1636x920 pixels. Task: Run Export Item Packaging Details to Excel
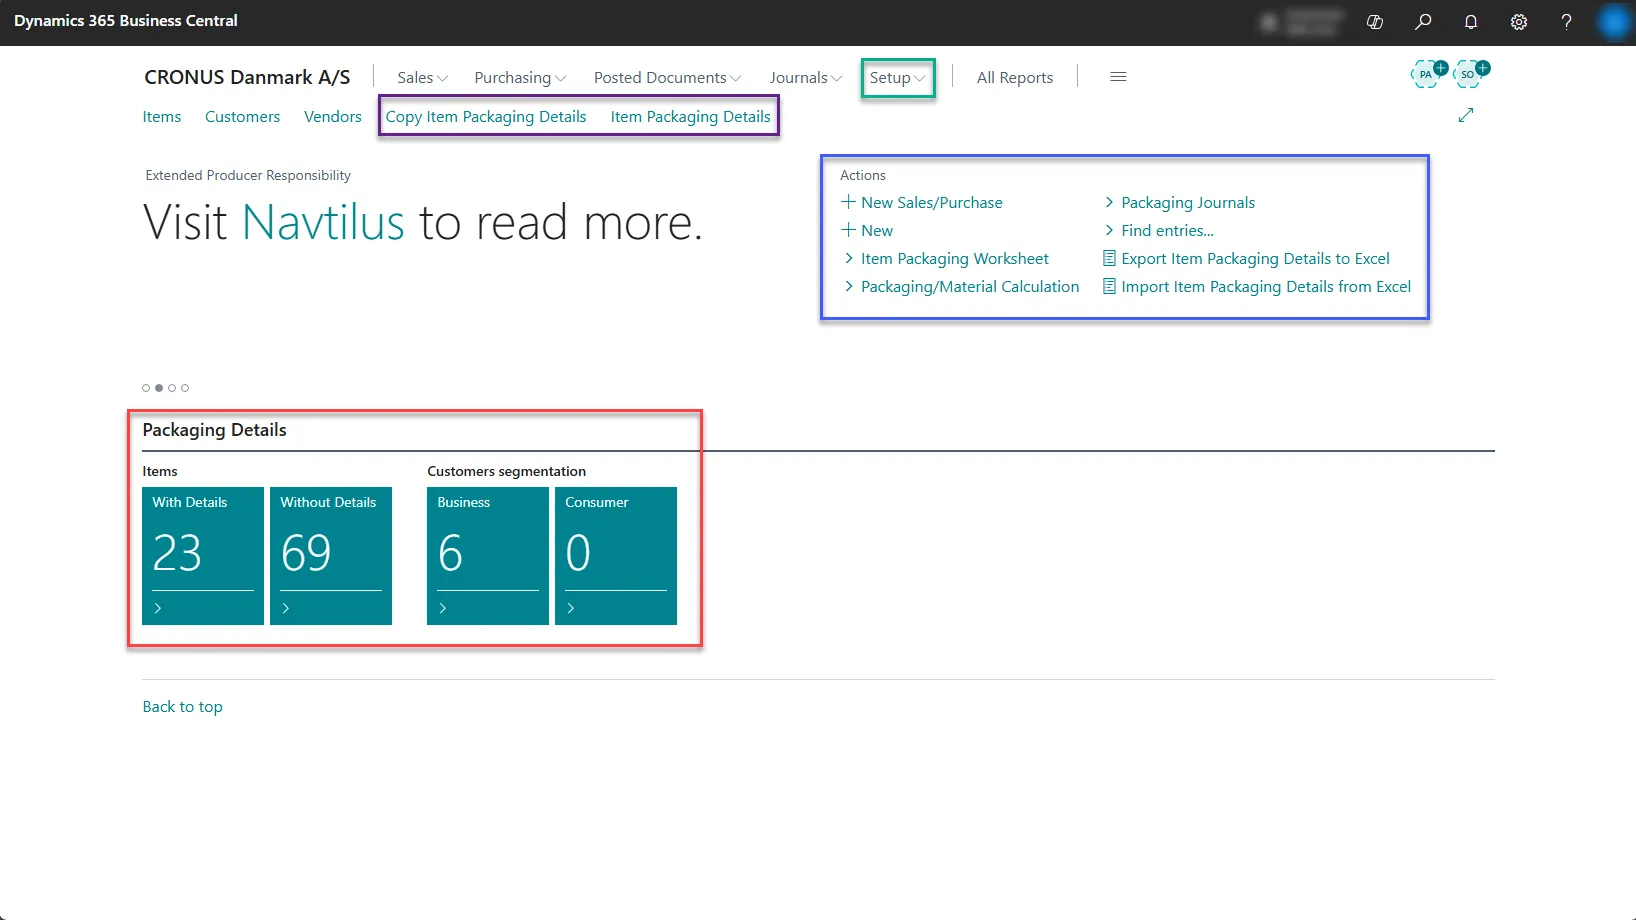[1246, 258]
